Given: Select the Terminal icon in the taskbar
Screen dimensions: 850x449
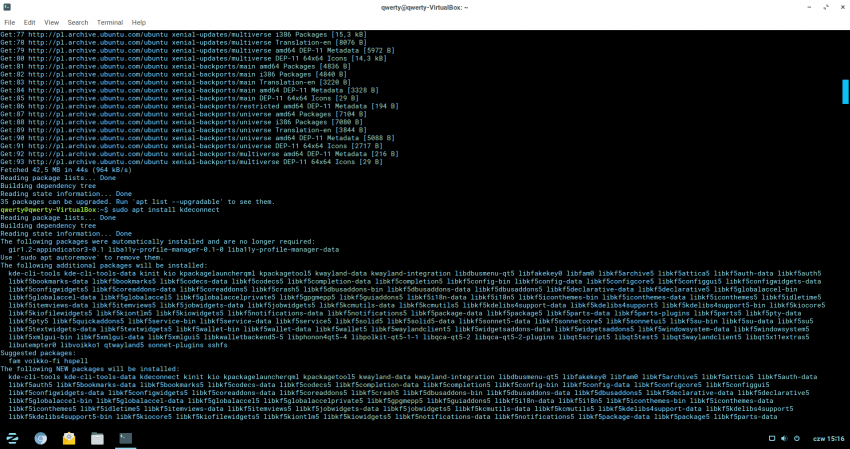Looking at the screenshot, I should click(x=125, y=439).
